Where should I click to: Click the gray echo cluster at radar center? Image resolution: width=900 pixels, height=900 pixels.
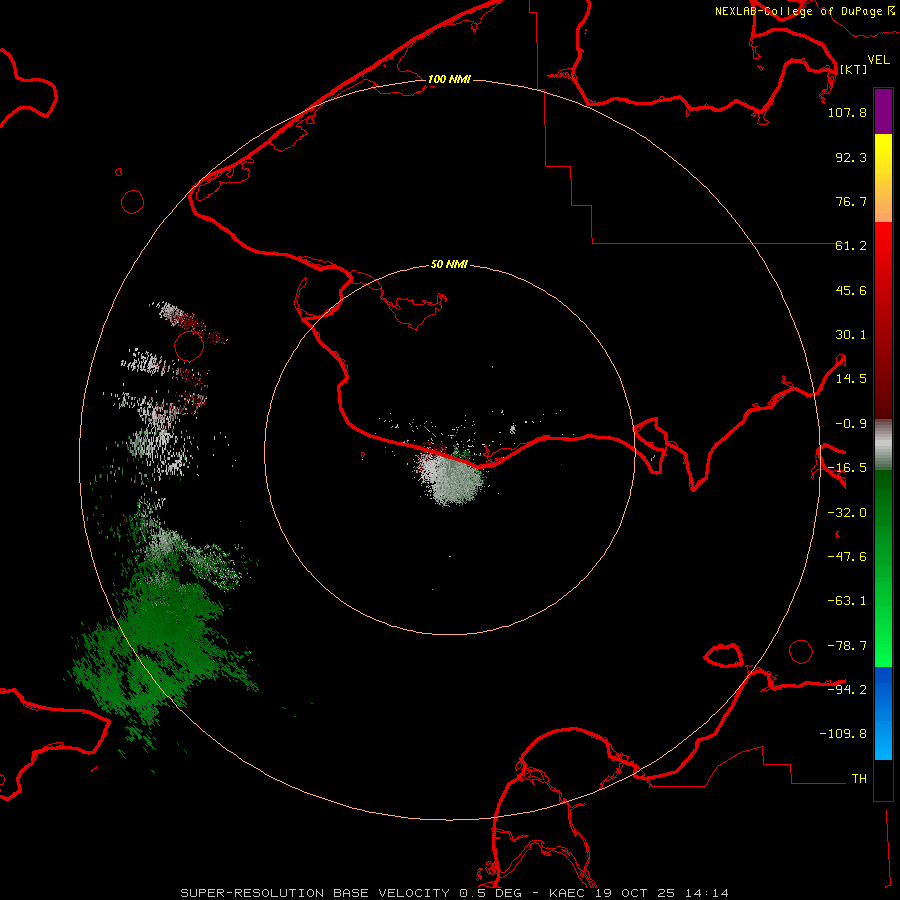click(451, 476)
